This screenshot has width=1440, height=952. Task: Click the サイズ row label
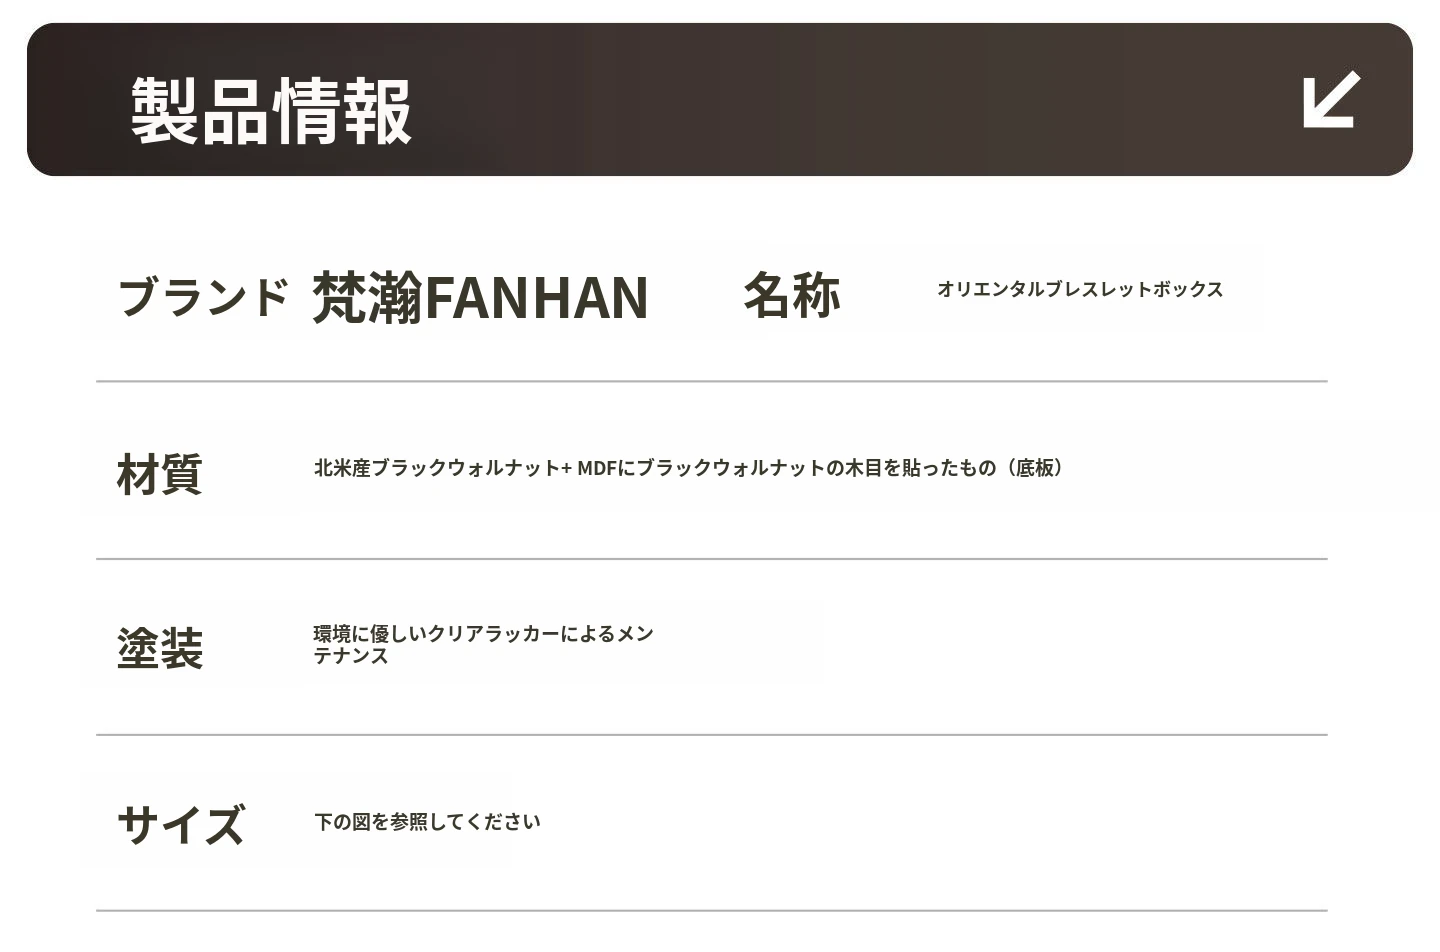(181, 824)
